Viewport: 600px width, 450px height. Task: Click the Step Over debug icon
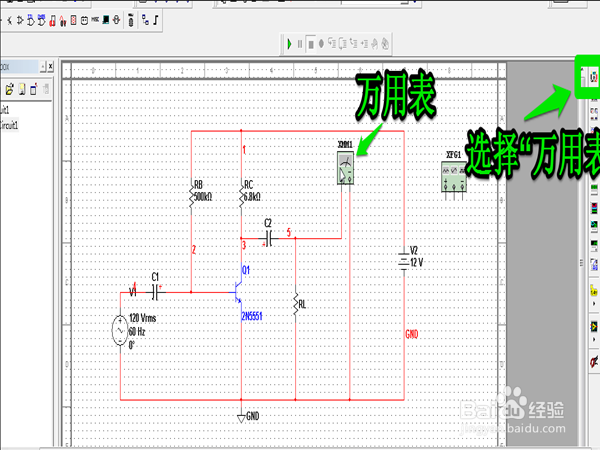point(342,44)
